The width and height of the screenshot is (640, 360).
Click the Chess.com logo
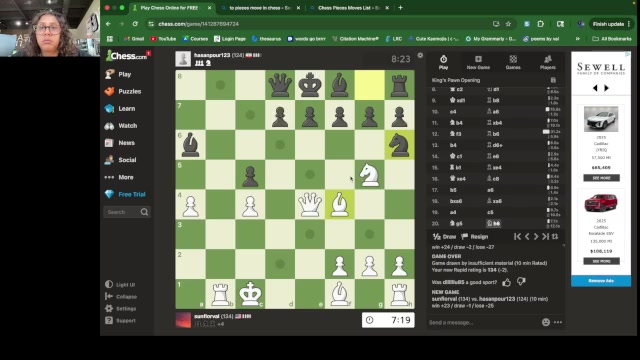[126, 56]
